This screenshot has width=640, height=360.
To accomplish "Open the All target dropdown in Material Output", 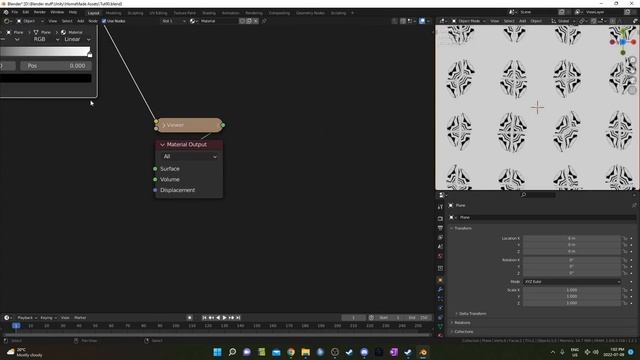I will tap(189, 156).
